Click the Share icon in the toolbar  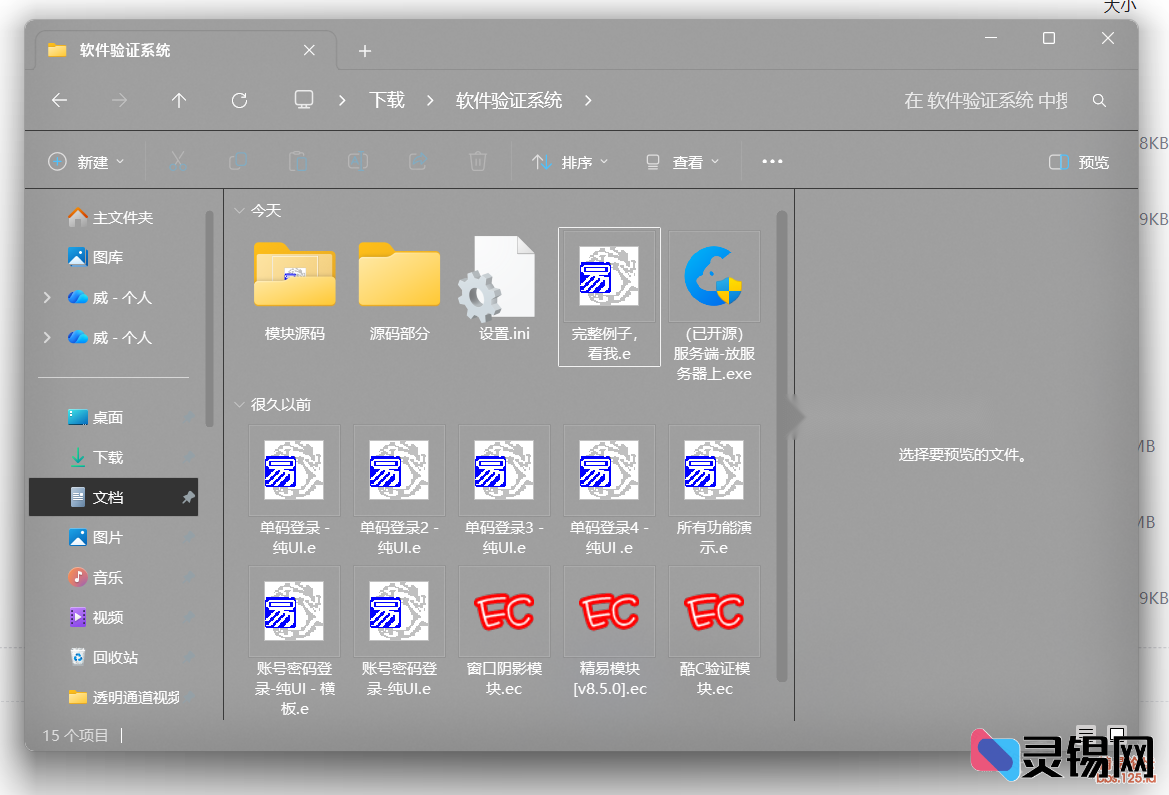(x=417, y=161)
